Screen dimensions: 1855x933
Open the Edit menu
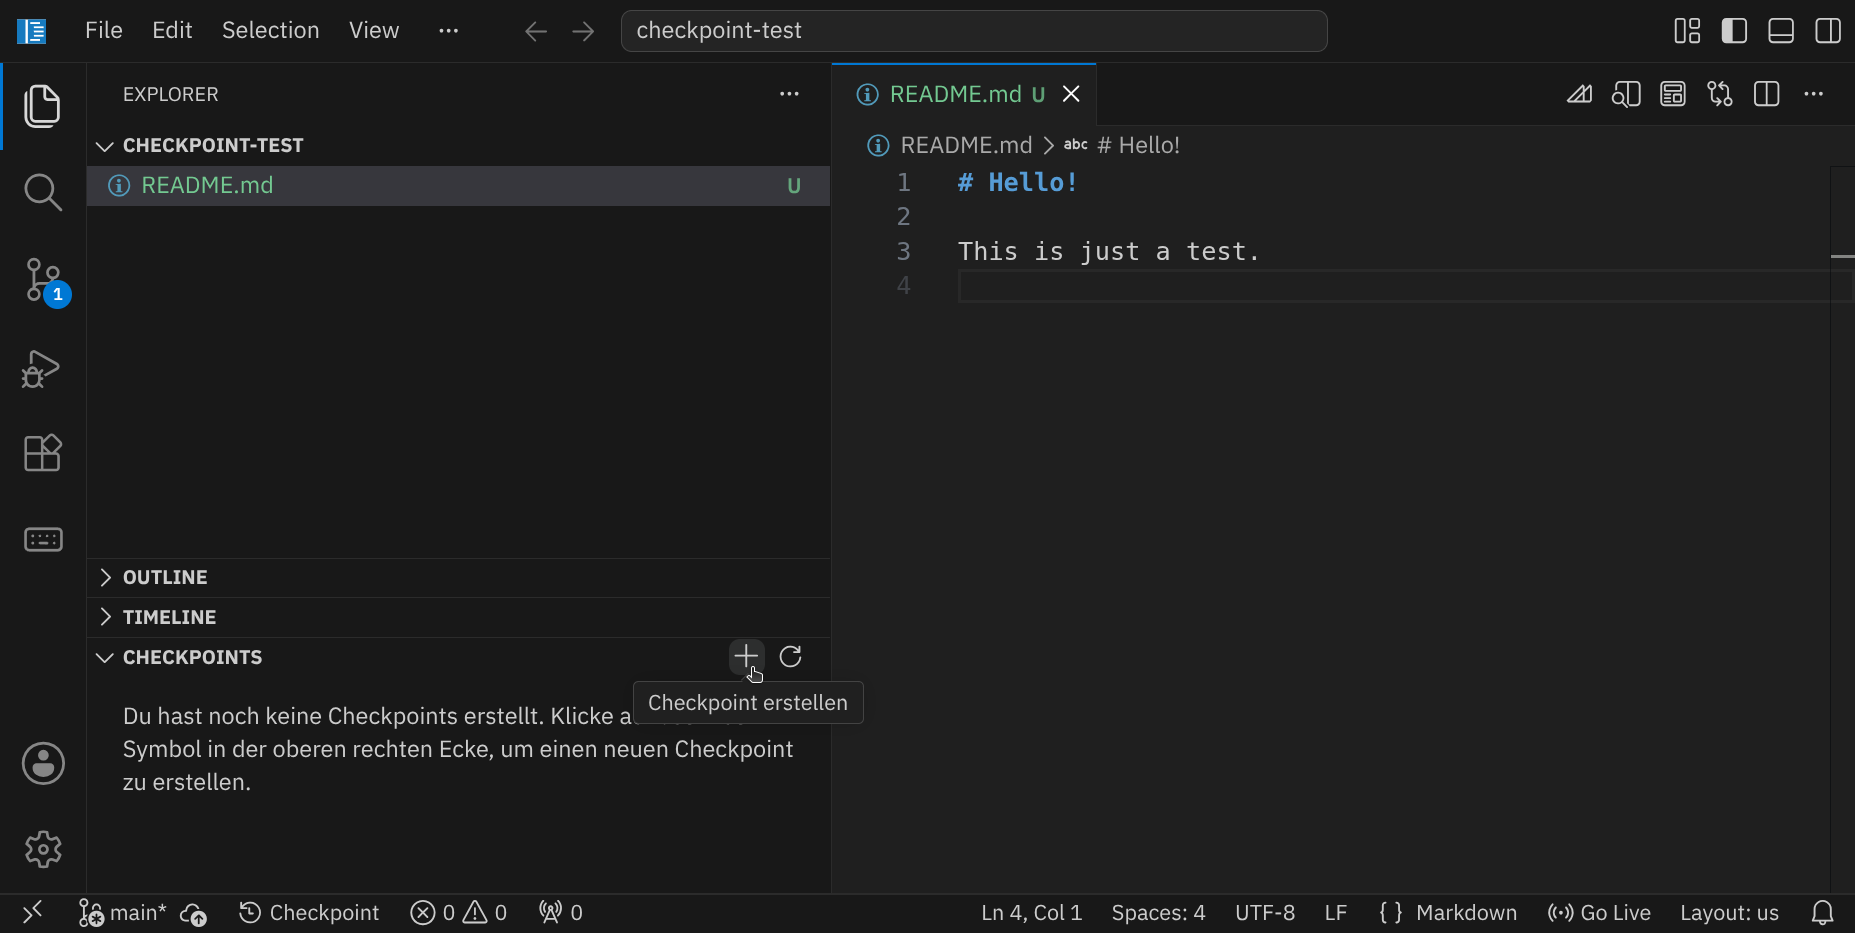coord(172,31)
